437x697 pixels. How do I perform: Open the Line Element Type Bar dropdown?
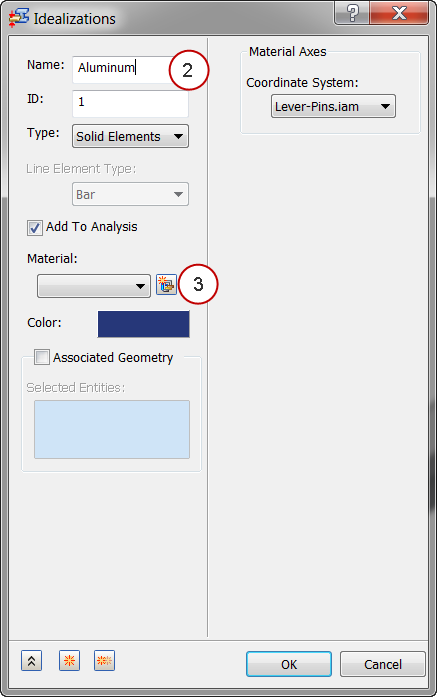pyautogui.click(x=130, y=194)
